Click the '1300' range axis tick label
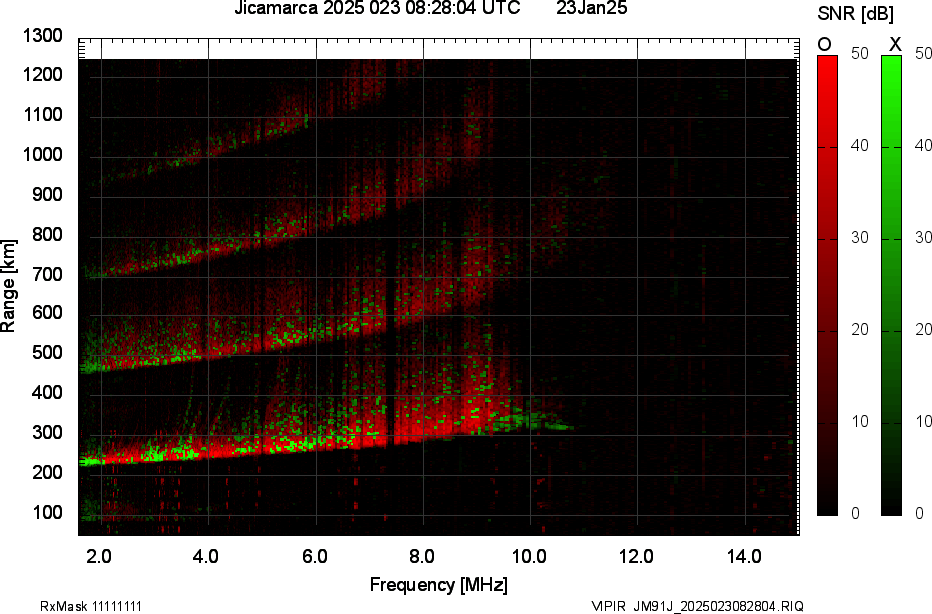932x614 pixels. [x=42, y=36]
